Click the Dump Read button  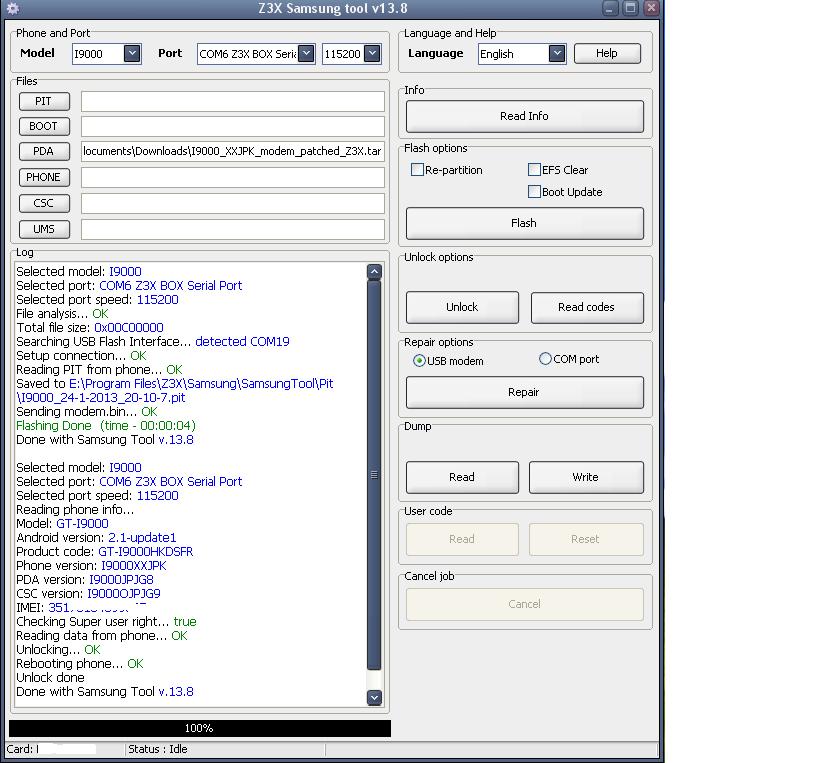(x=462, y=477)
